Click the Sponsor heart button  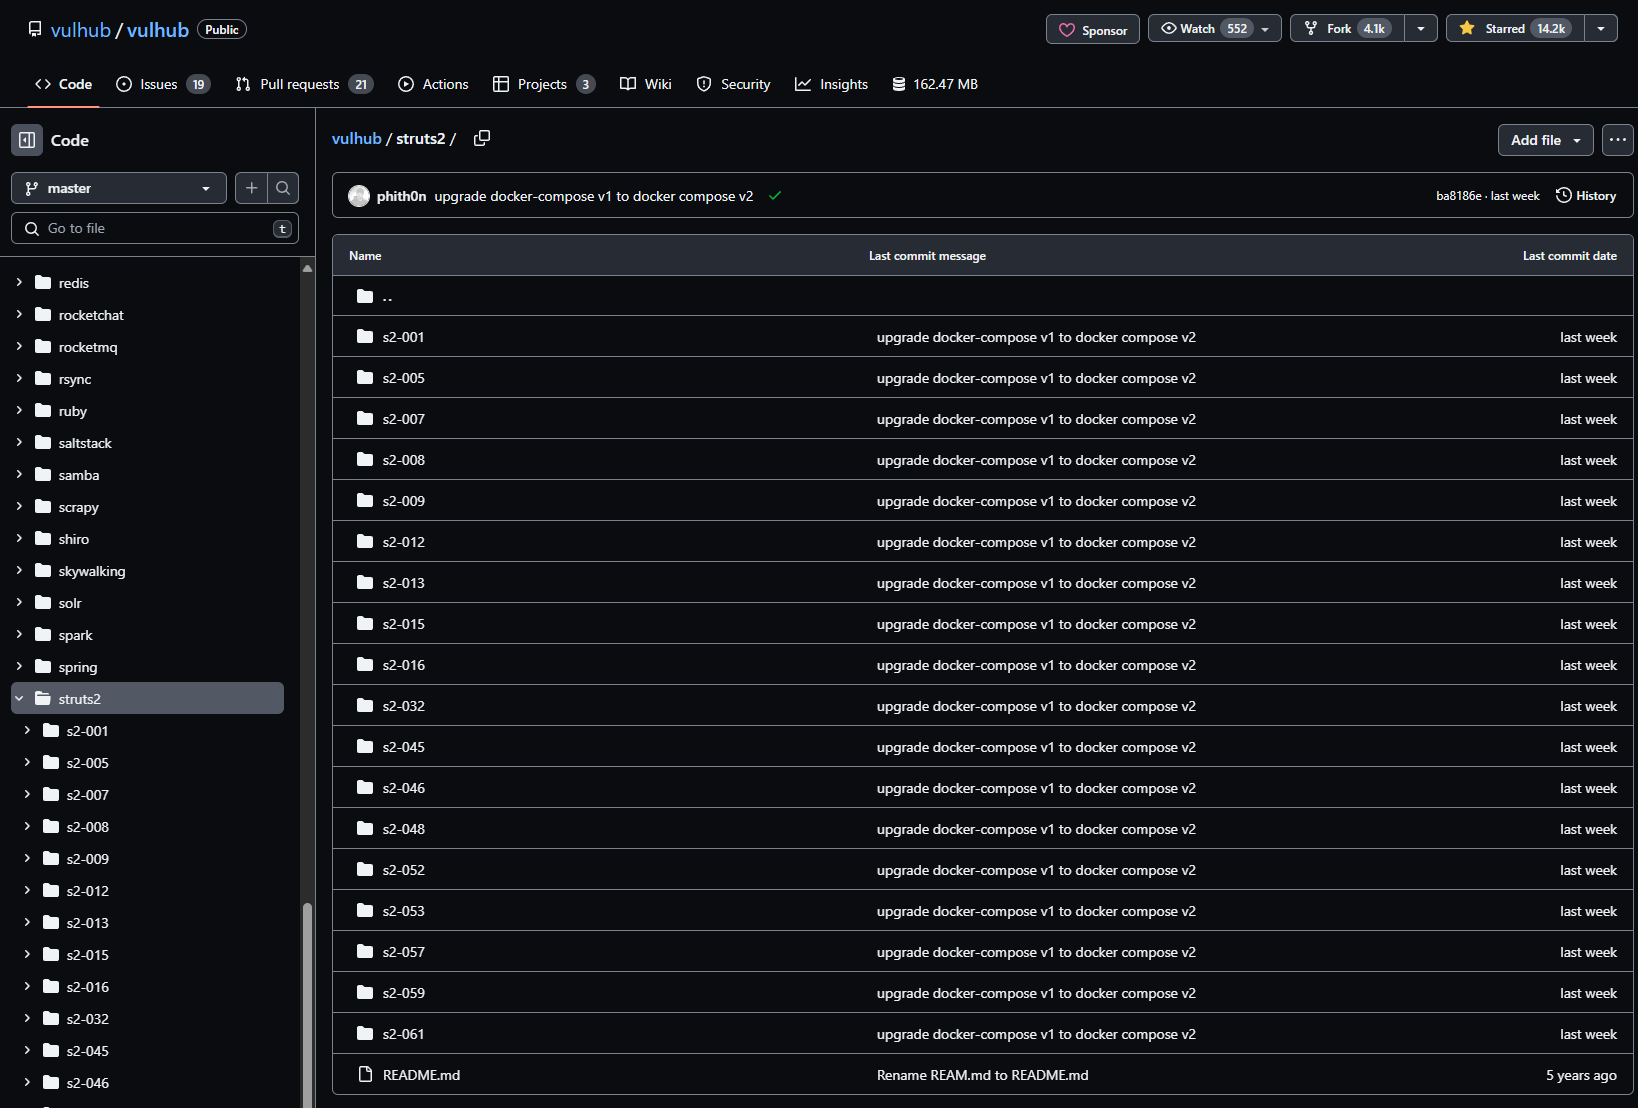tap(1092, 30)
